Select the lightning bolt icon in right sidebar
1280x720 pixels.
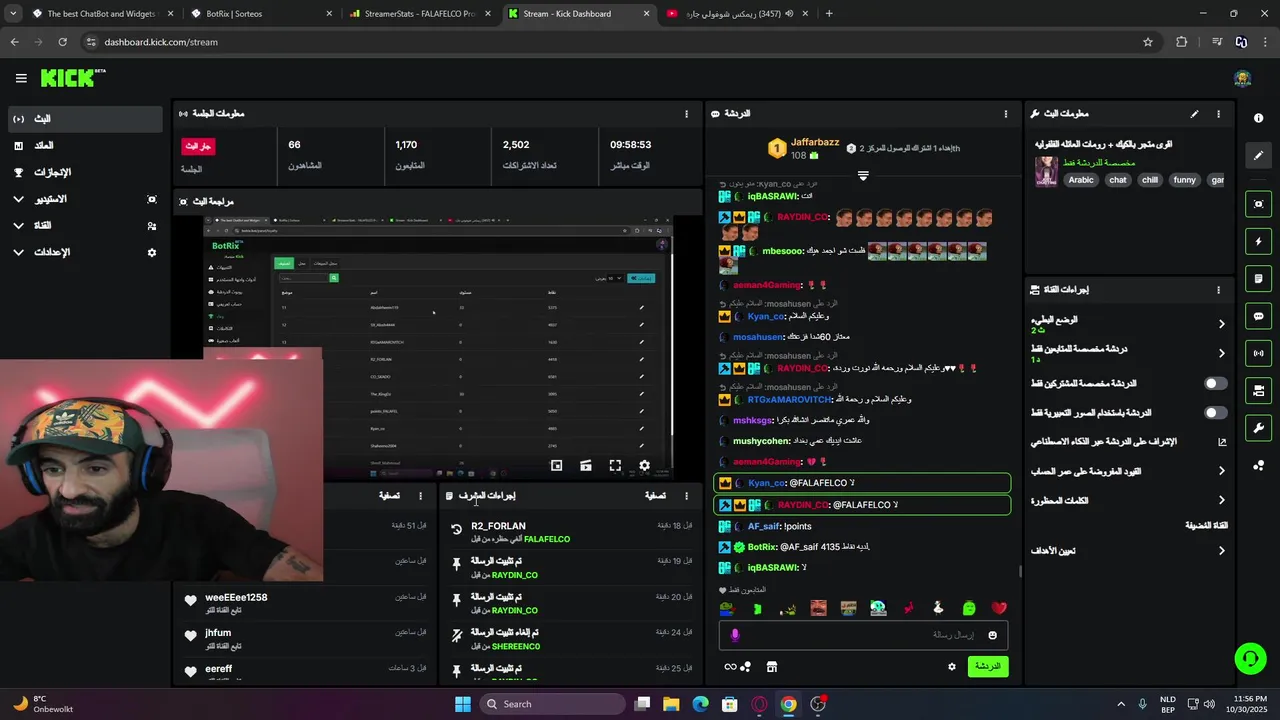[1258, 241]
